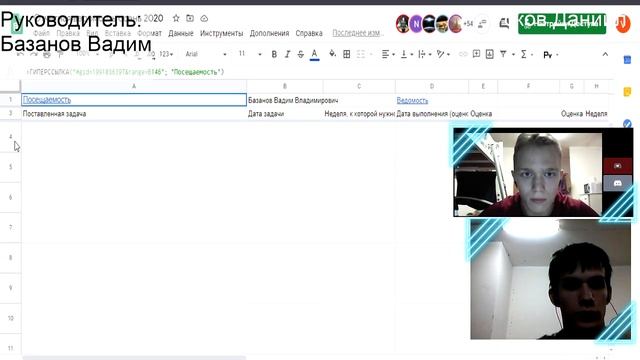Select the Поставленная задача header cell
This screenshot has height=360, width=640.
(x=134, y=114)
